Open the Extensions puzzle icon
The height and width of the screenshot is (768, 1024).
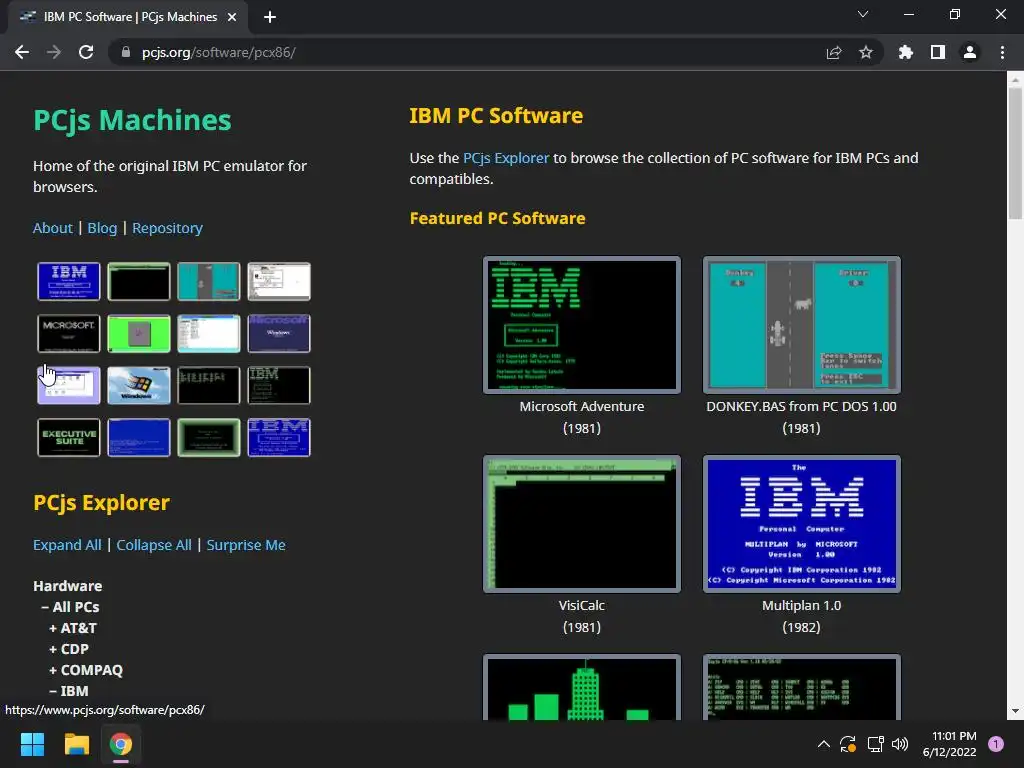(905, 52)
